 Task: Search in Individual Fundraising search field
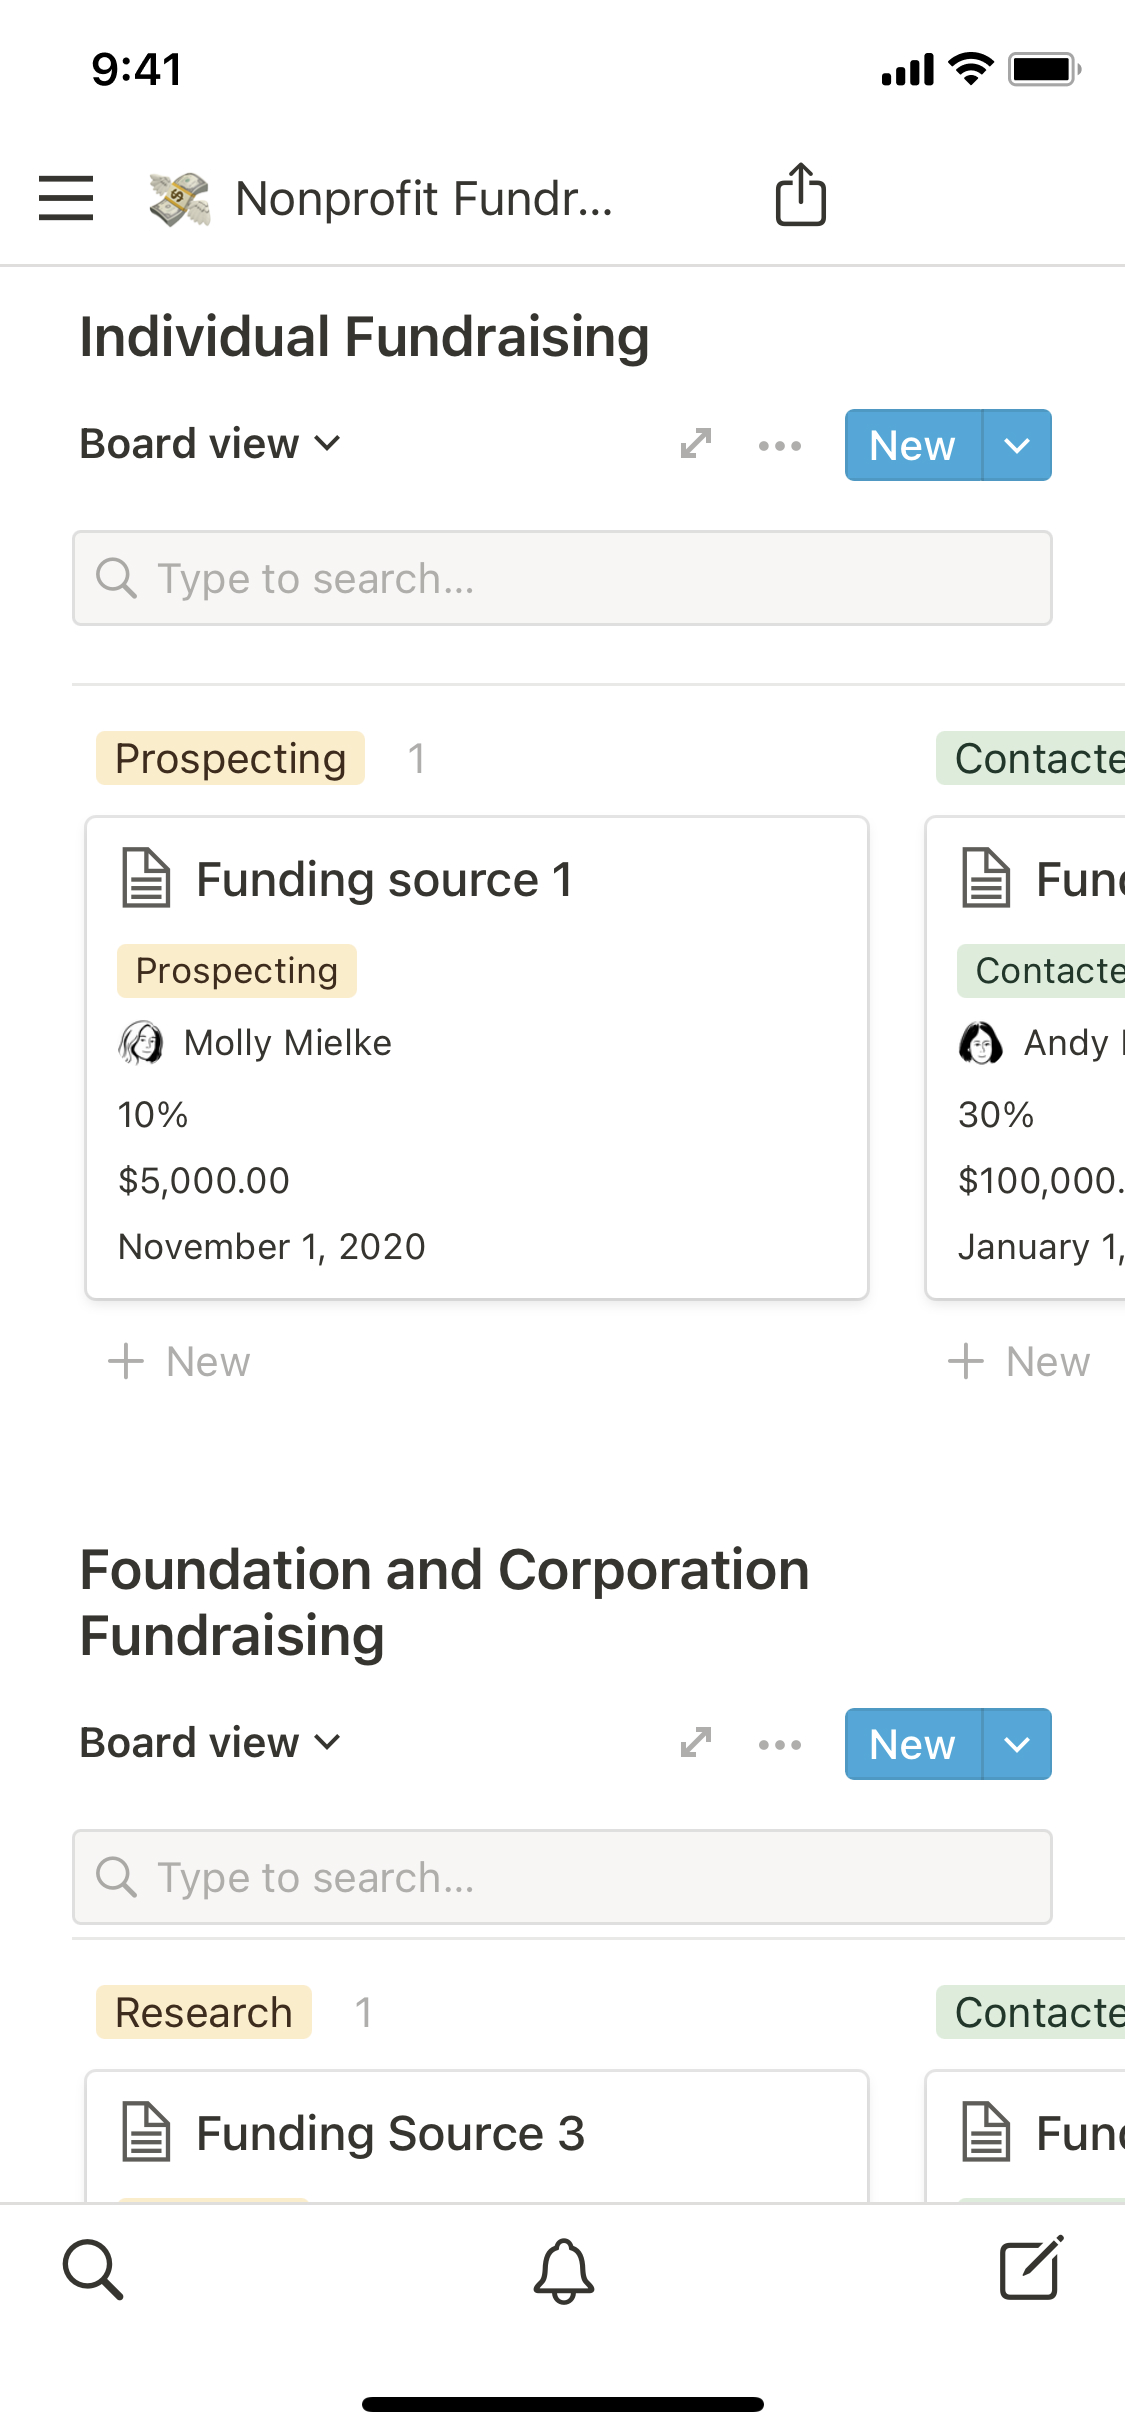(x=562, y=579)
